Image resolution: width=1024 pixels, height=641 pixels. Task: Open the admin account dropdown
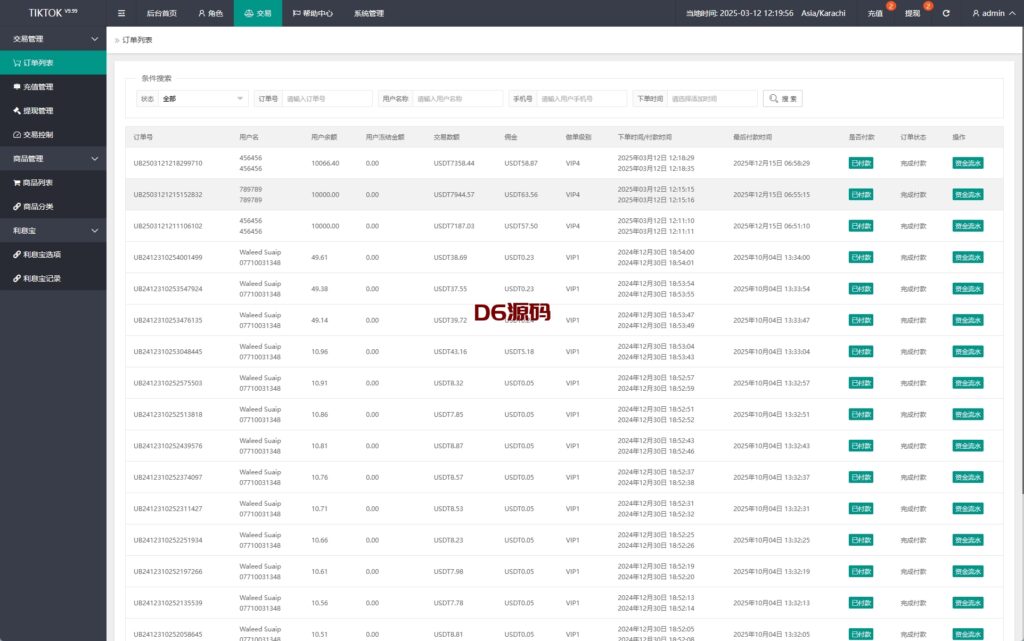pos(993,13)
